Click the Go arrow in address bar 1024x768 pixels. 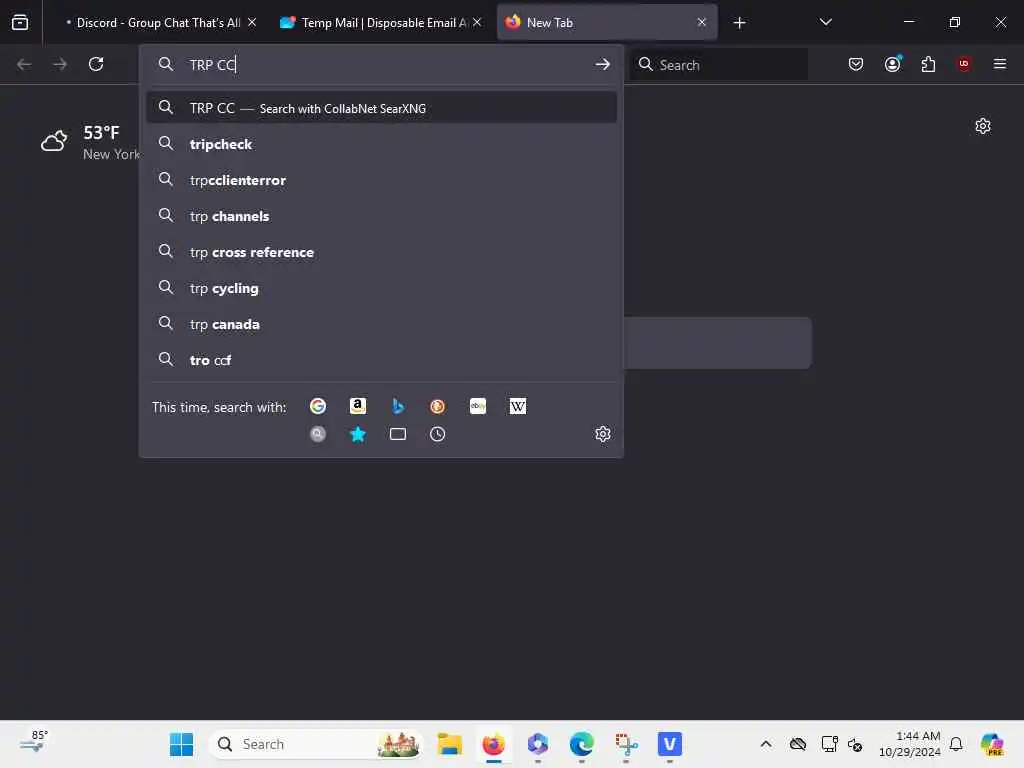click(603, 64)
